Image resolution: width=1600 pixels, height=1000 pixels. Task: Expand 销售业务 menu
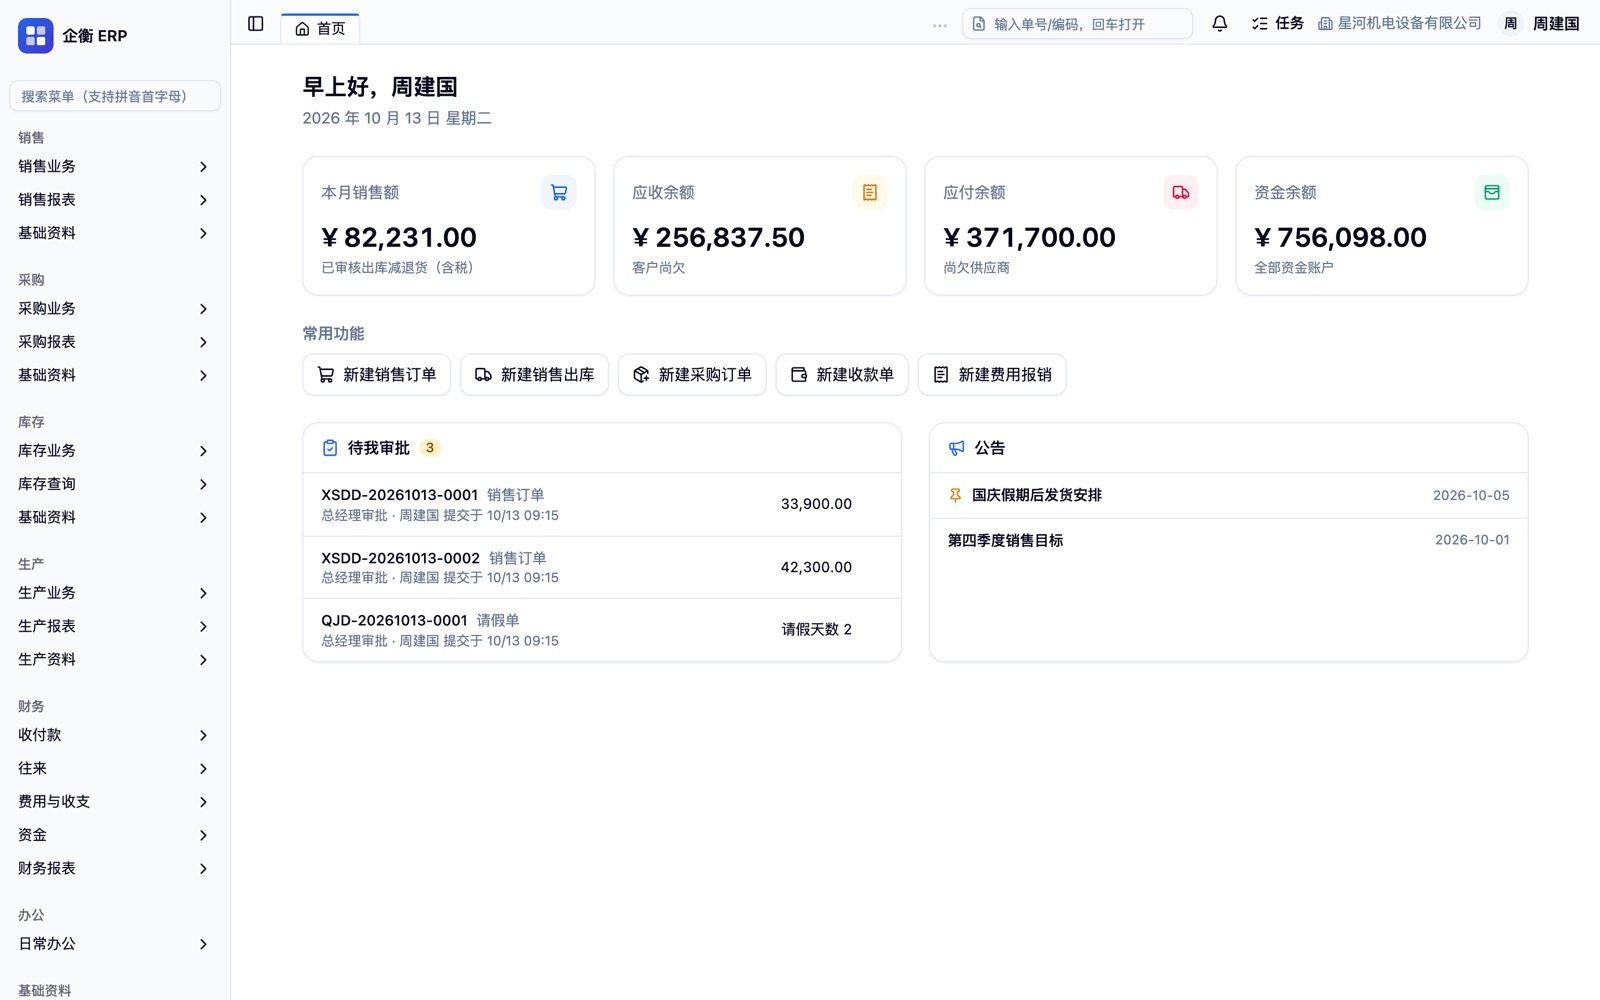coord(114,167)
